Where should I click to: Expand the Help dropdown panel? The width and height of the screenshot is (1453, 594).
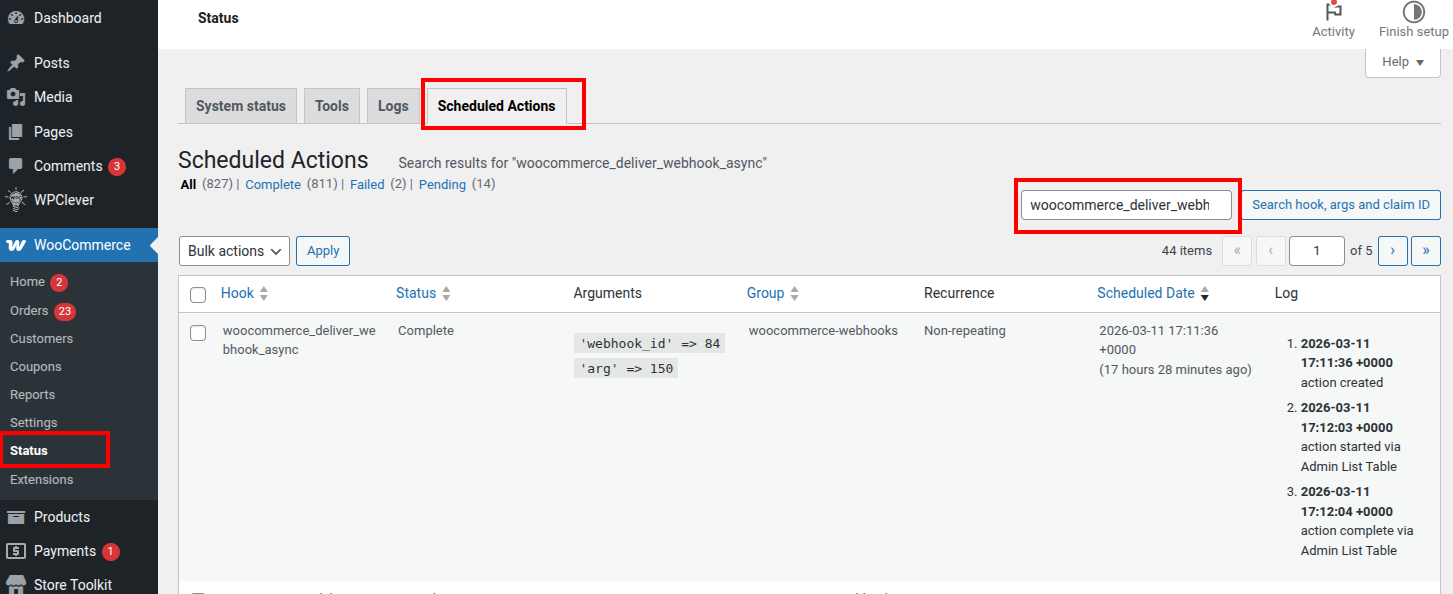click(1402, 62)
